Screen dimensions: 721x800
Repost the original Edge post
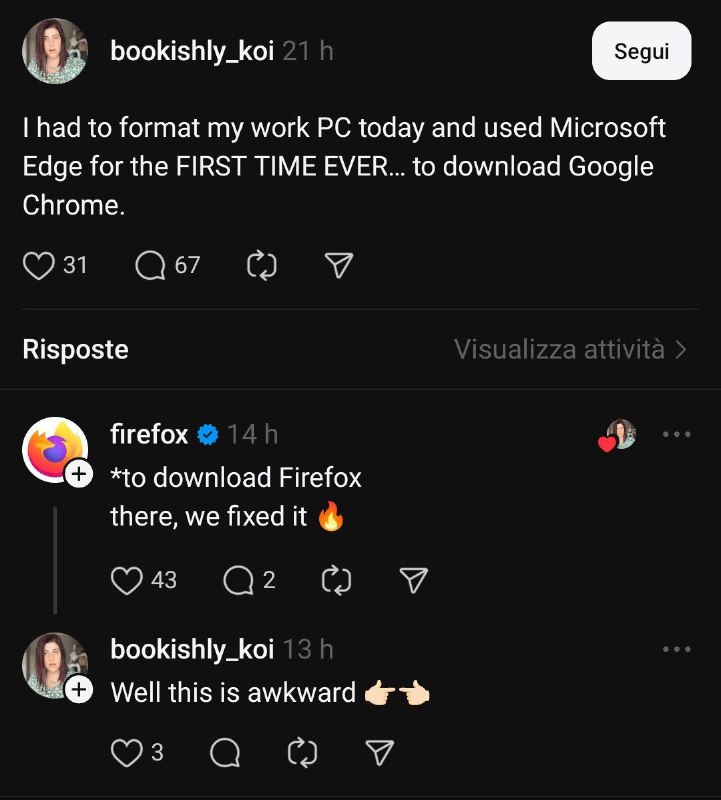pyautogui.click(x=261, y=265)
